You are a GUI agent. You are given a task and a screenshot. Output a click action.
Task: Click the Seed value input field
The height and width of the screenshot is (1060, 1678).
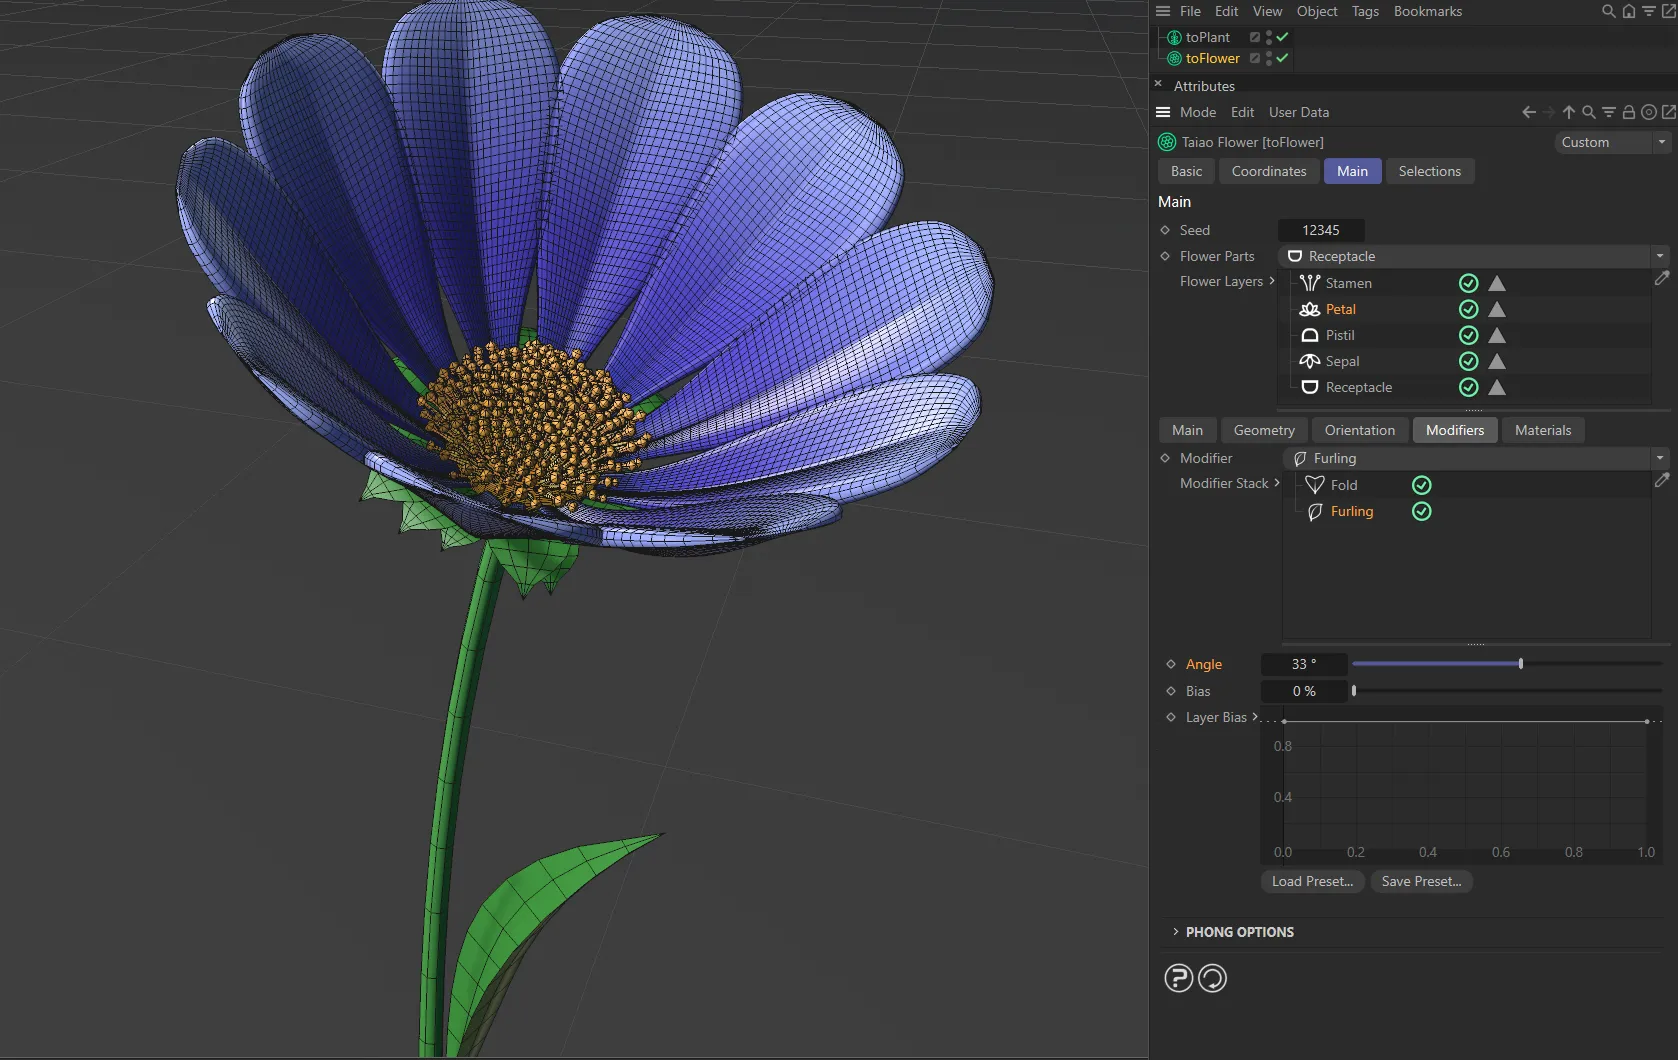1320,229
